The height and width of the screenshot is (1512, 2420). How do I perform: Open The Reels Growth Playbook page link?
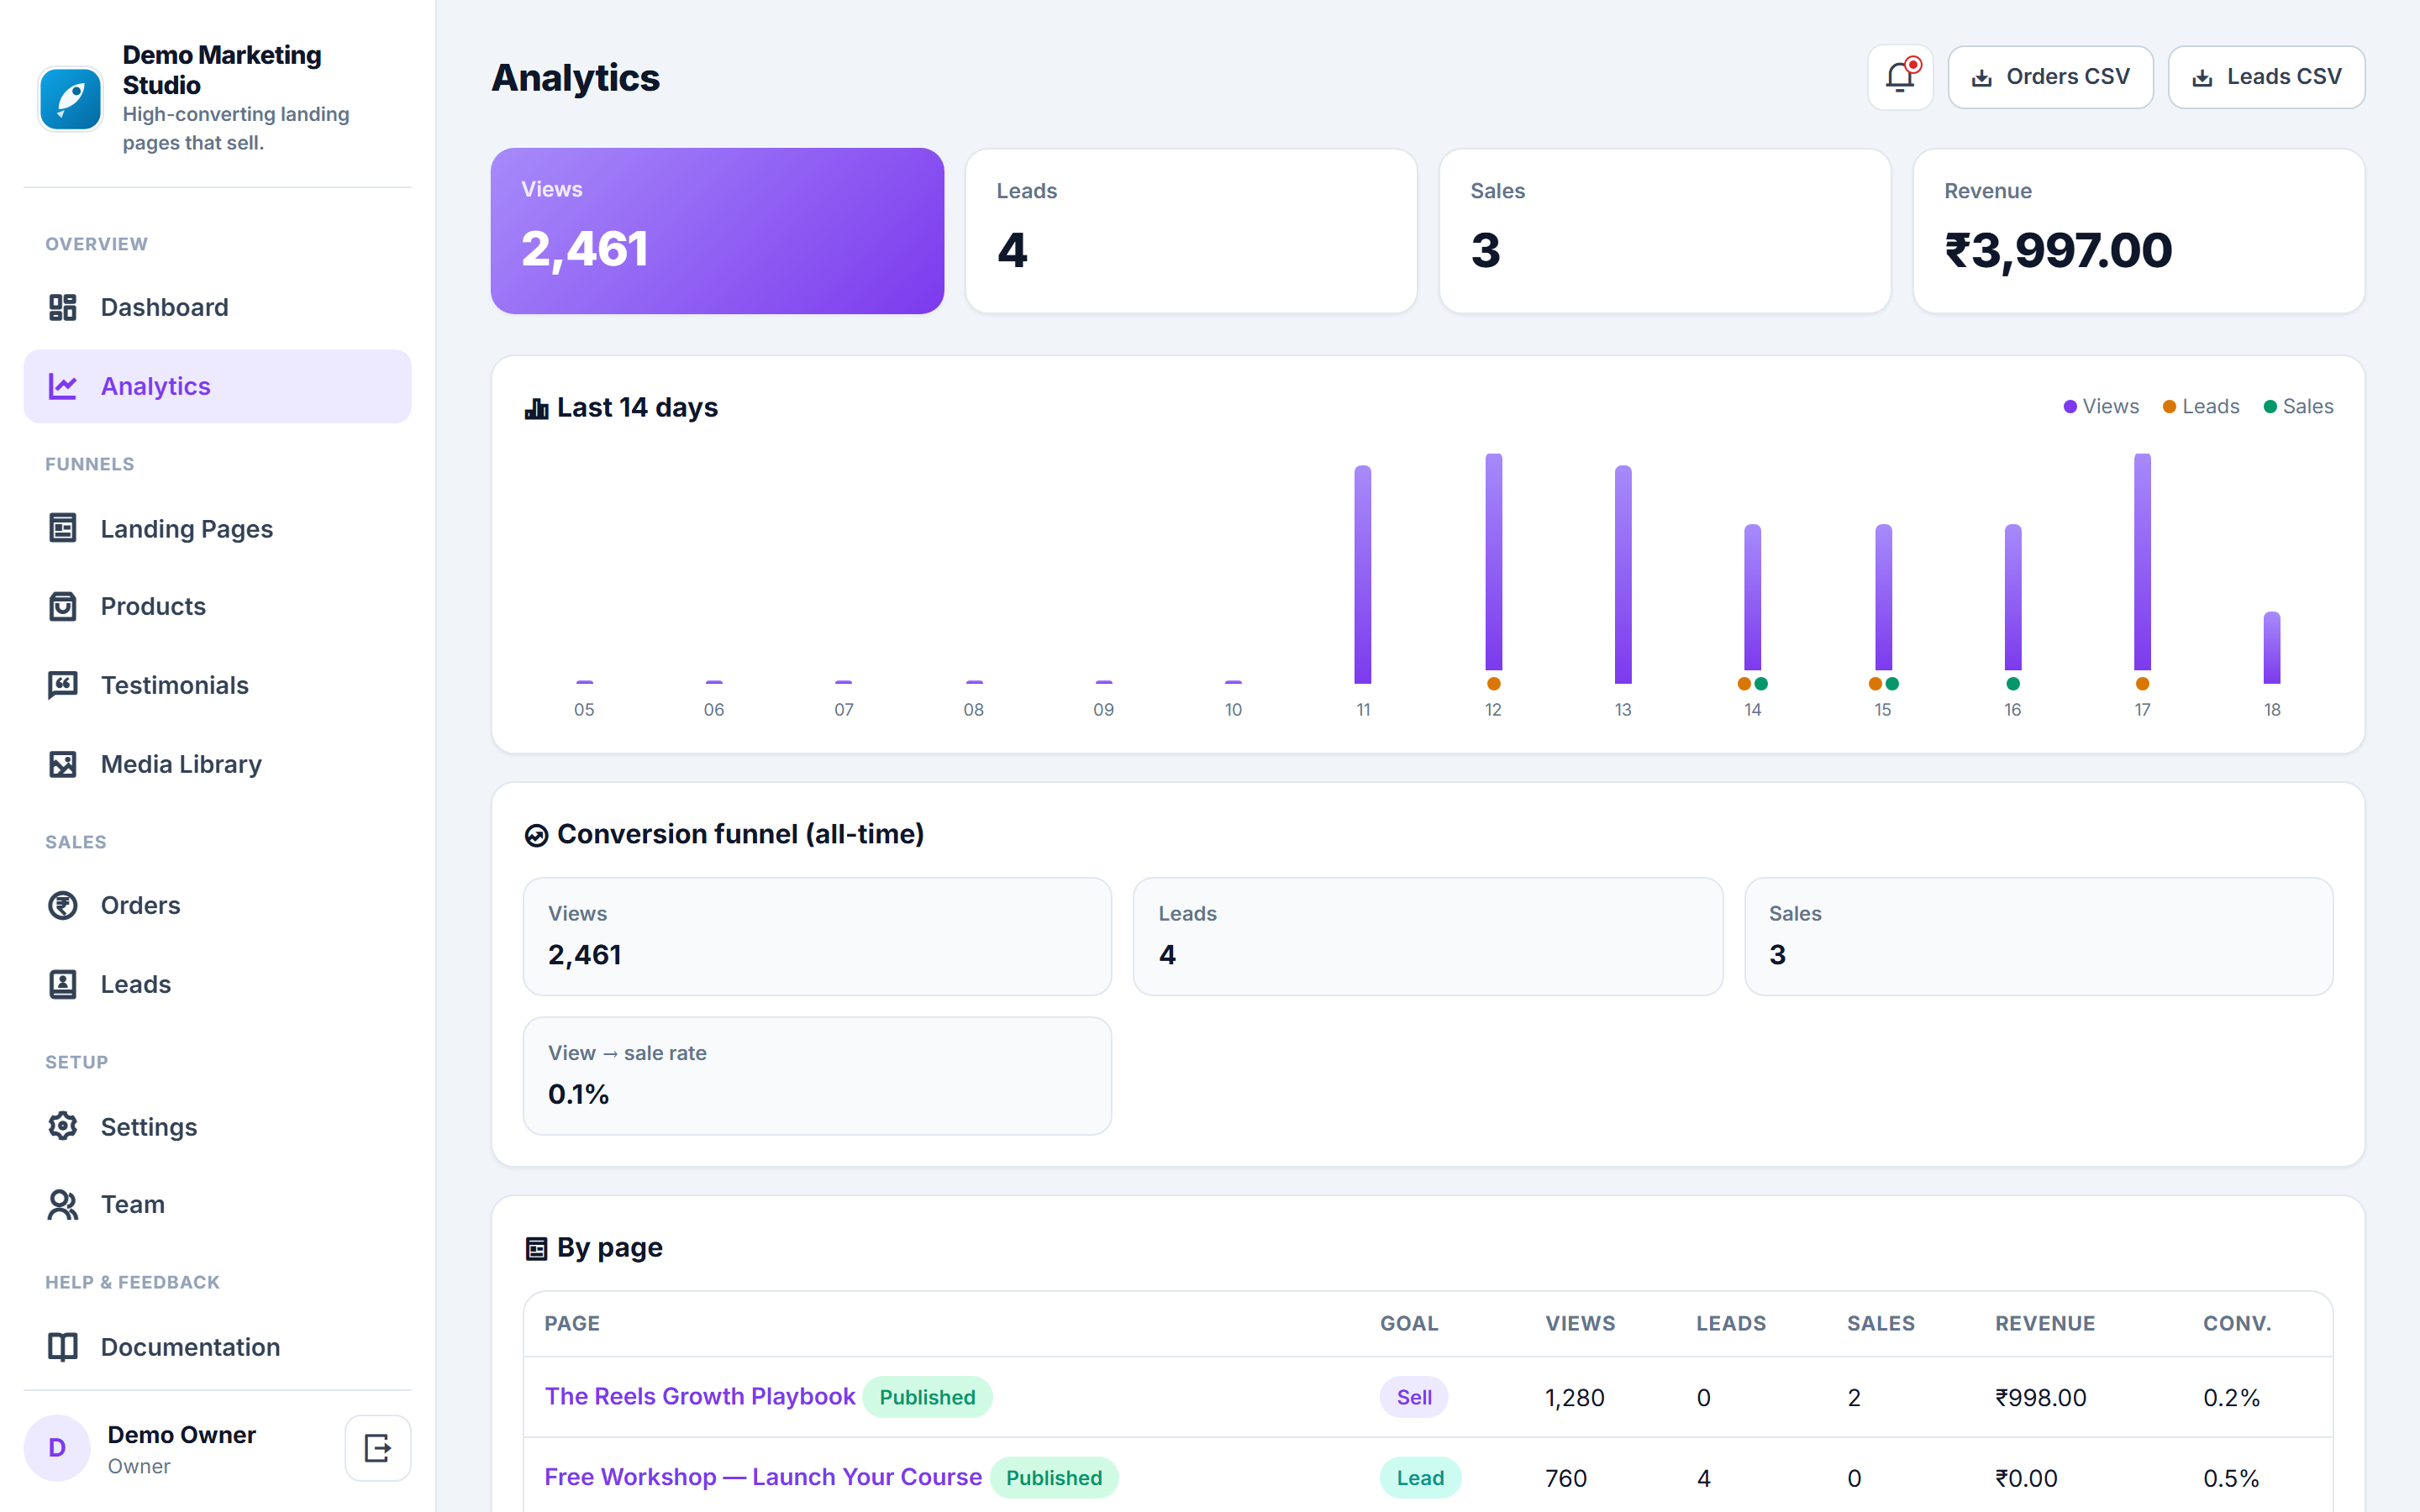(x=699, y=1396)
